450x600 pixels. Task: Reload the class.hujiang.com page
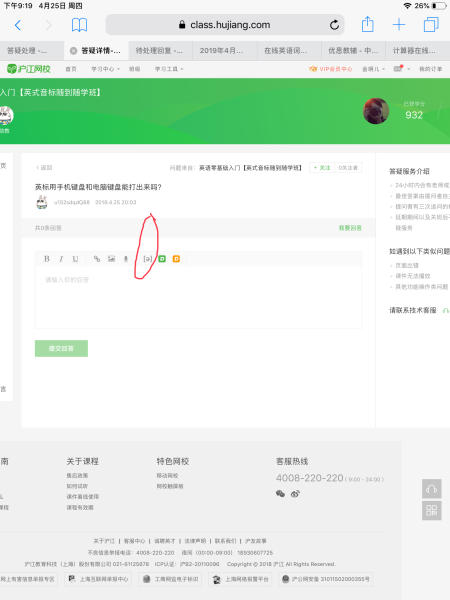point(334,25)
